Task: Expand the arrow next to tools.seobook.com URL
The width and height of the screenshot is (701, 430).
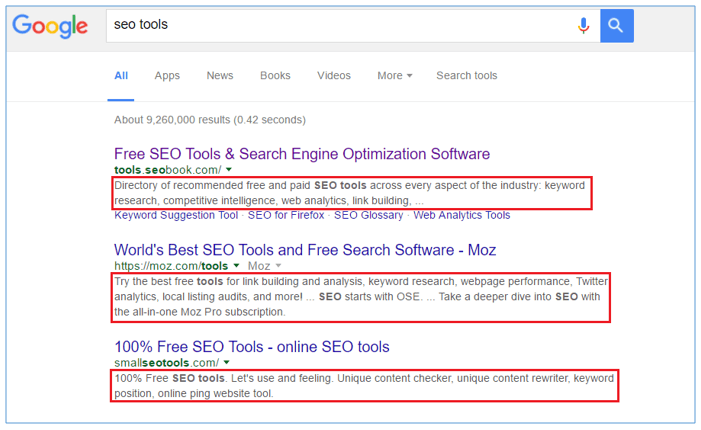Action: click(x=229, y=171)
